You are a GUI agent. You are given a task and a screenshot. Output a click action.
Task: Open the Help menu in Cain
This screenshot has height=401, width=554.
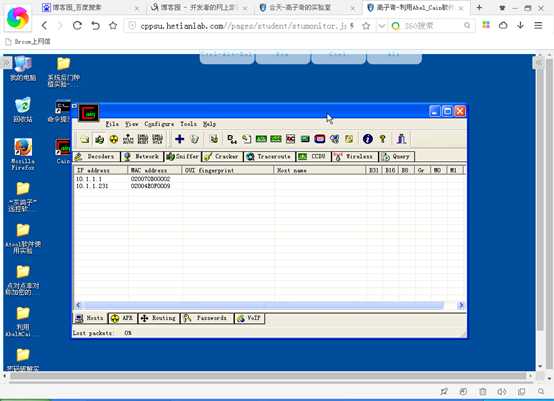click(210, 124)
